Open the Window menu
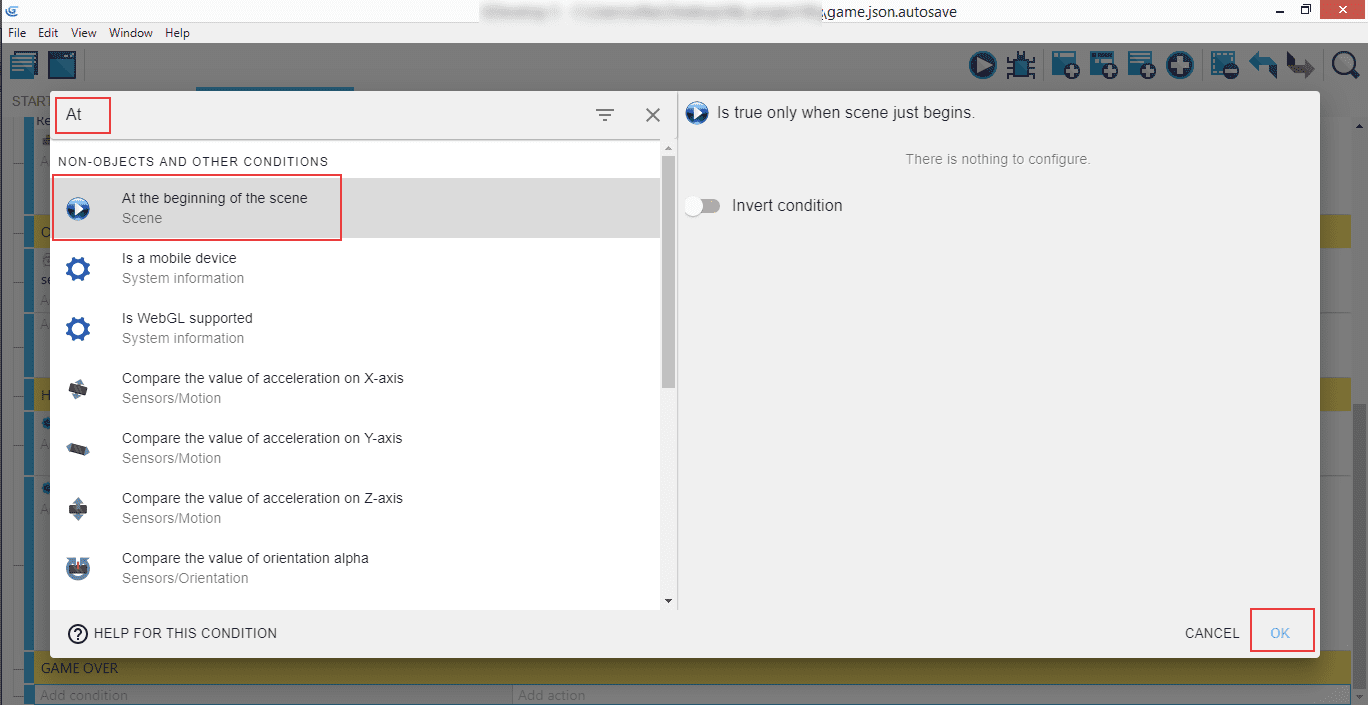Screen dimensions: 1368x705 click(131, 33)
